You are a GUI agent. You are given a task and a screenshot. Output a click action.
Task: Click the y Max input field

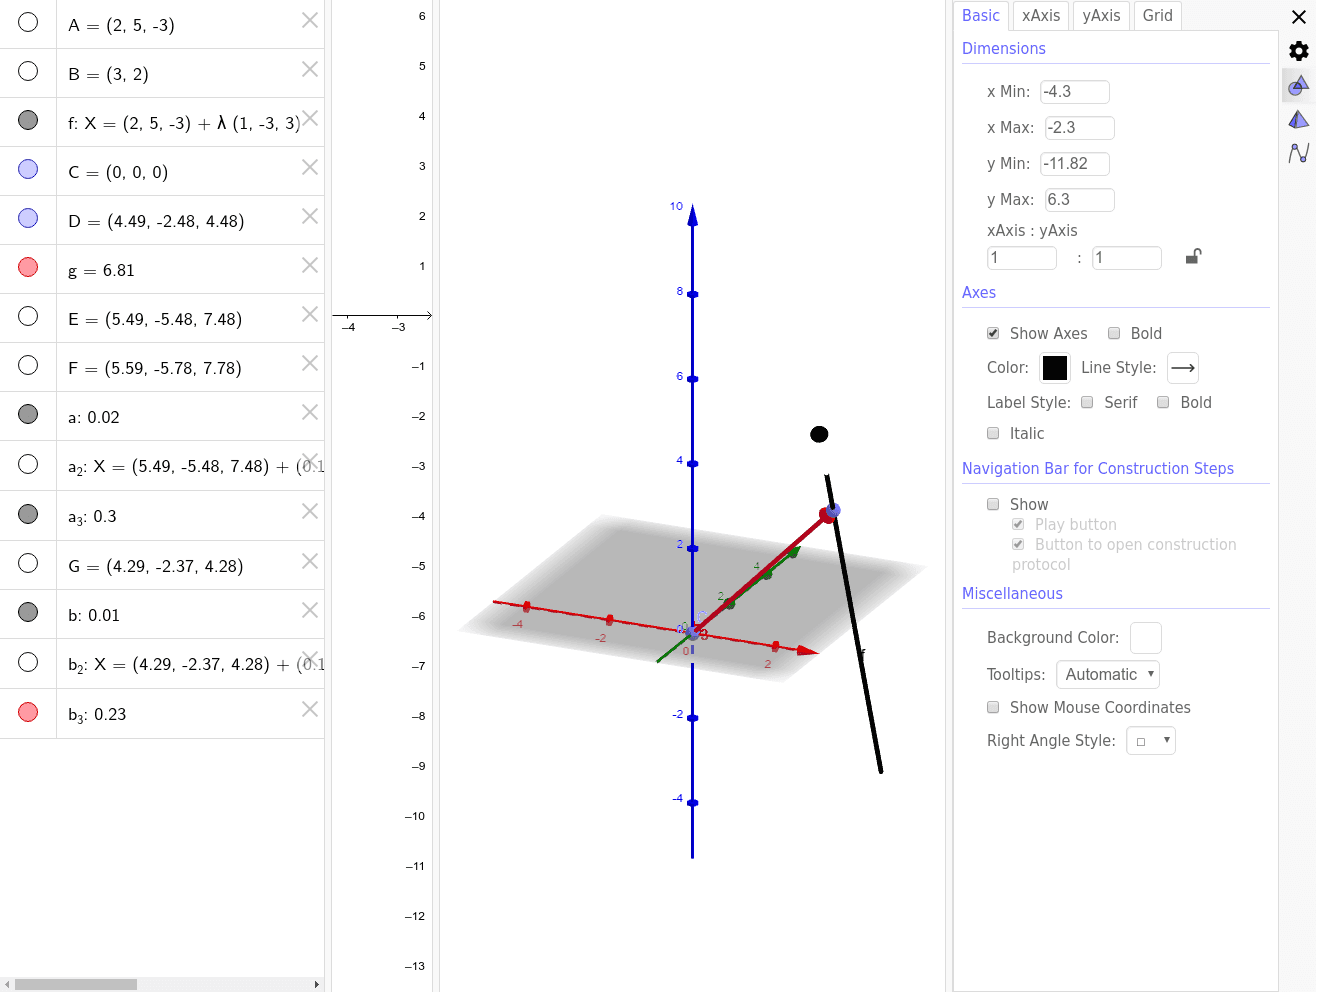(x=1080, y=200)
